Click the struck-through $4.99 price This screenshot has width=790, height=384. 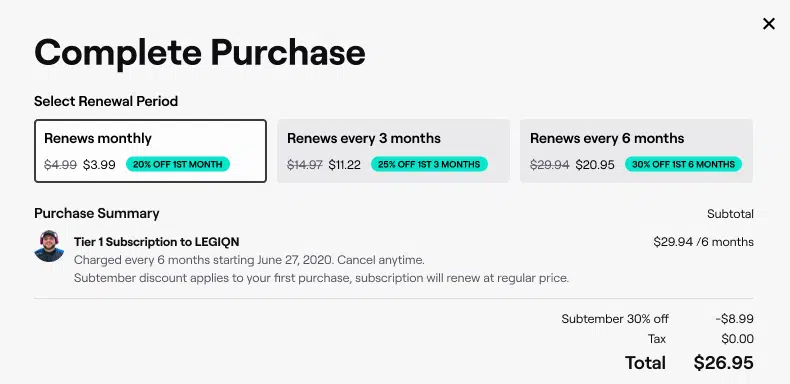60,165
